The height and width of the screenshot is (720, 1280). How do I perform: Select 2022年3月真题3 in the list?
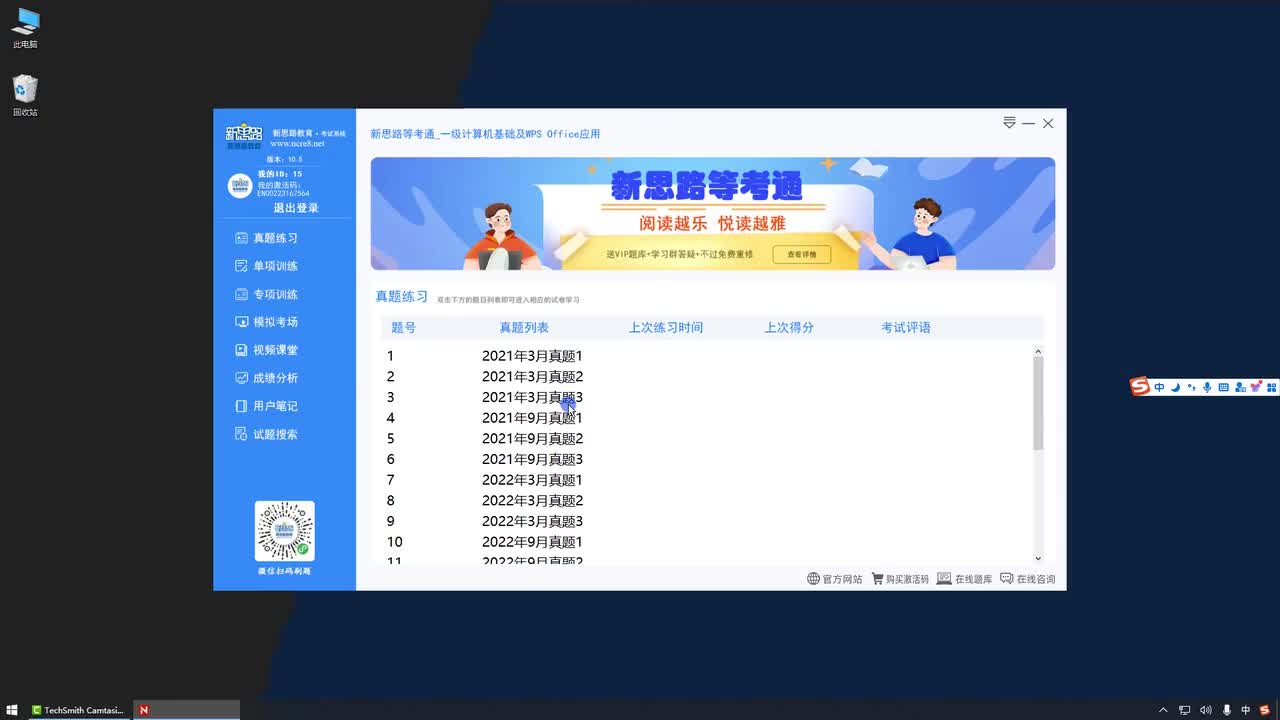tap(532, 521)
